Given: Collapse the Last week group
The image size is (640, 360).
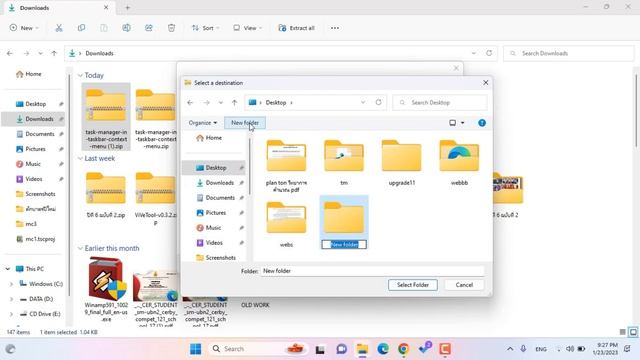Looking at the screenshot, I should [80, 158].
